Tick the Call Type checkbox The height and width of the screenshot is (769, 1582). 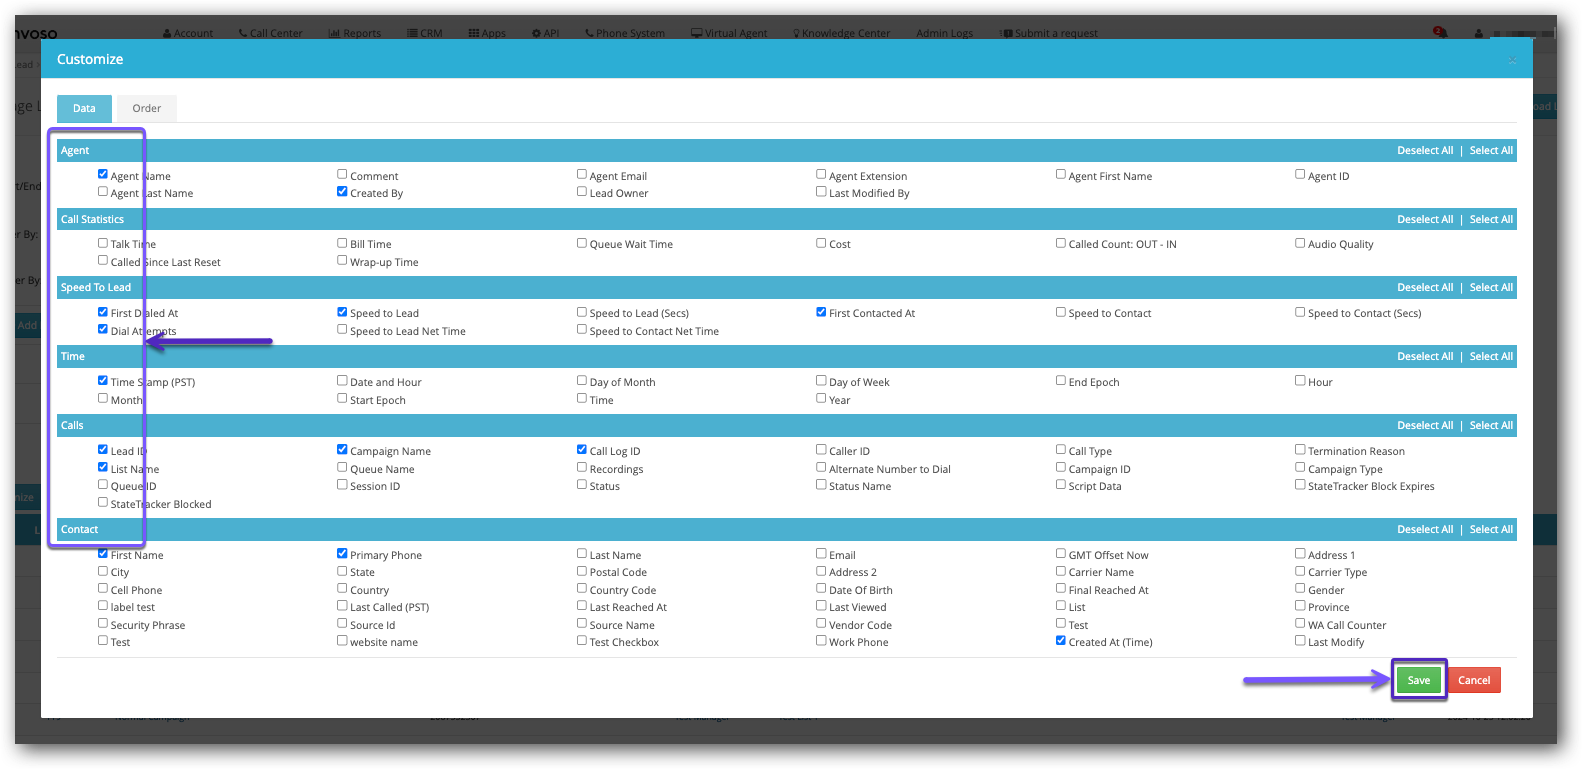[x=1061, y=449]
